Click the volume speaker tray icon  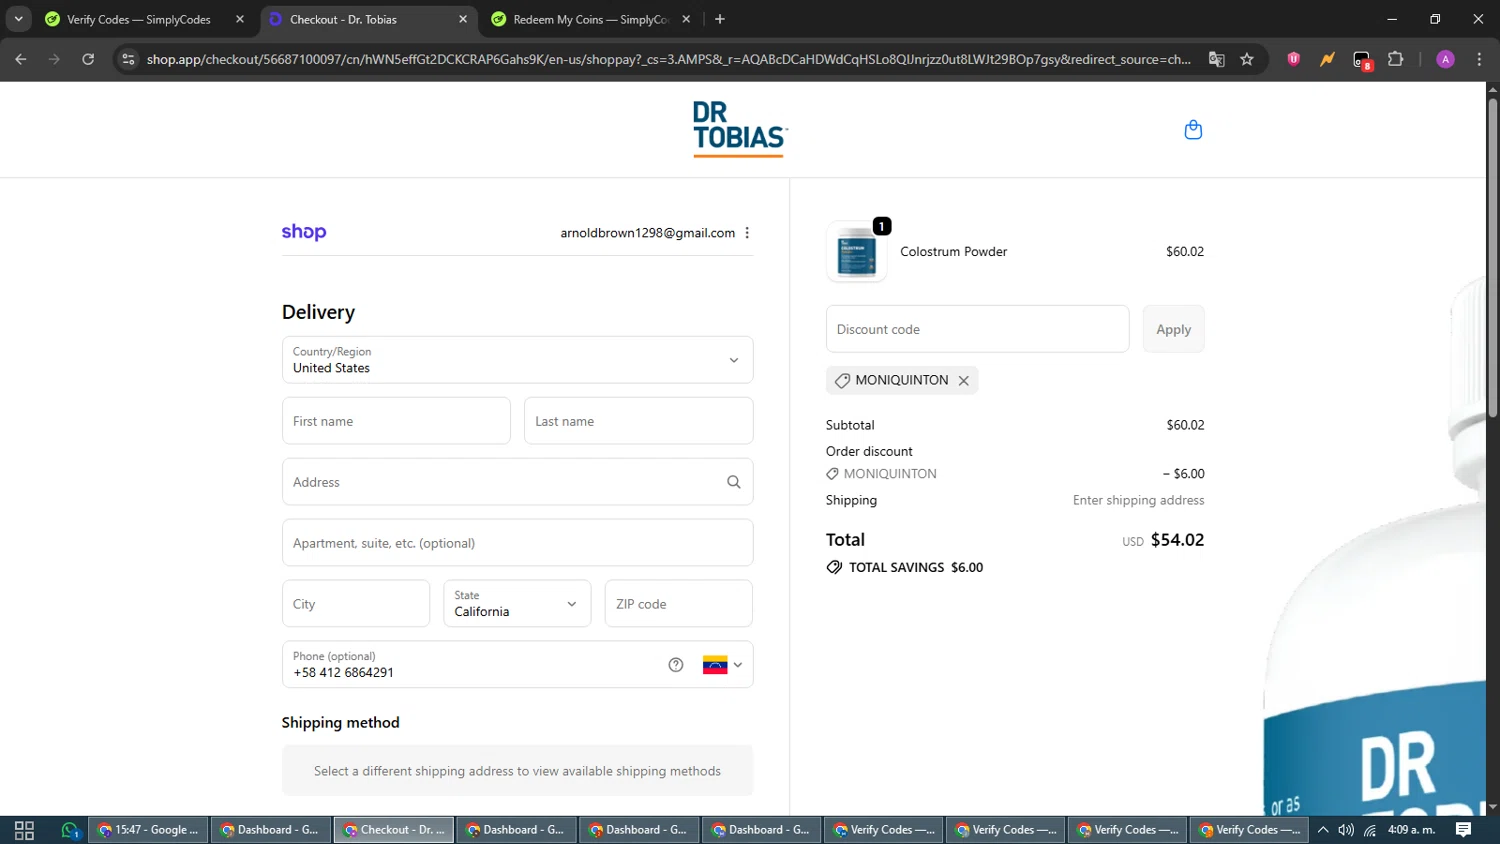point(1346,830)
